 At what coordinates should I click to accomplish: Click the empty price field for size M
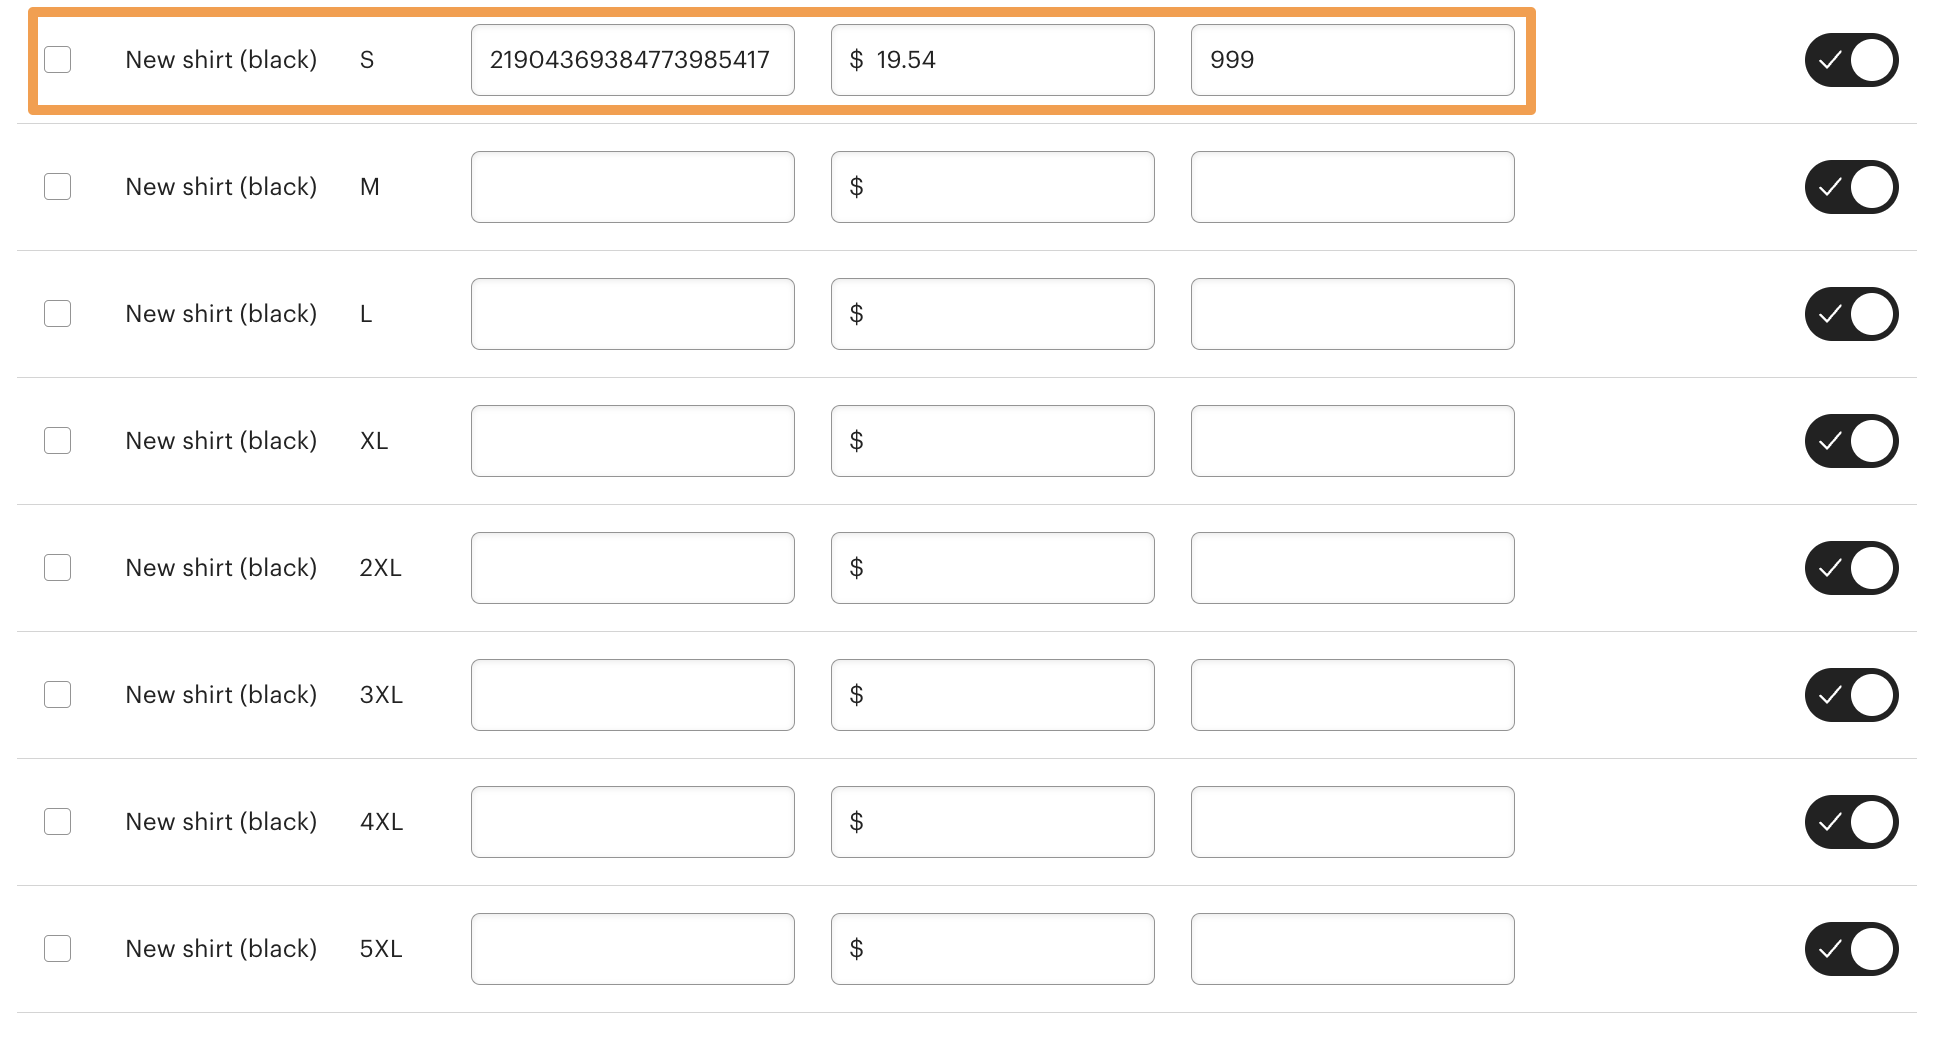992,186
